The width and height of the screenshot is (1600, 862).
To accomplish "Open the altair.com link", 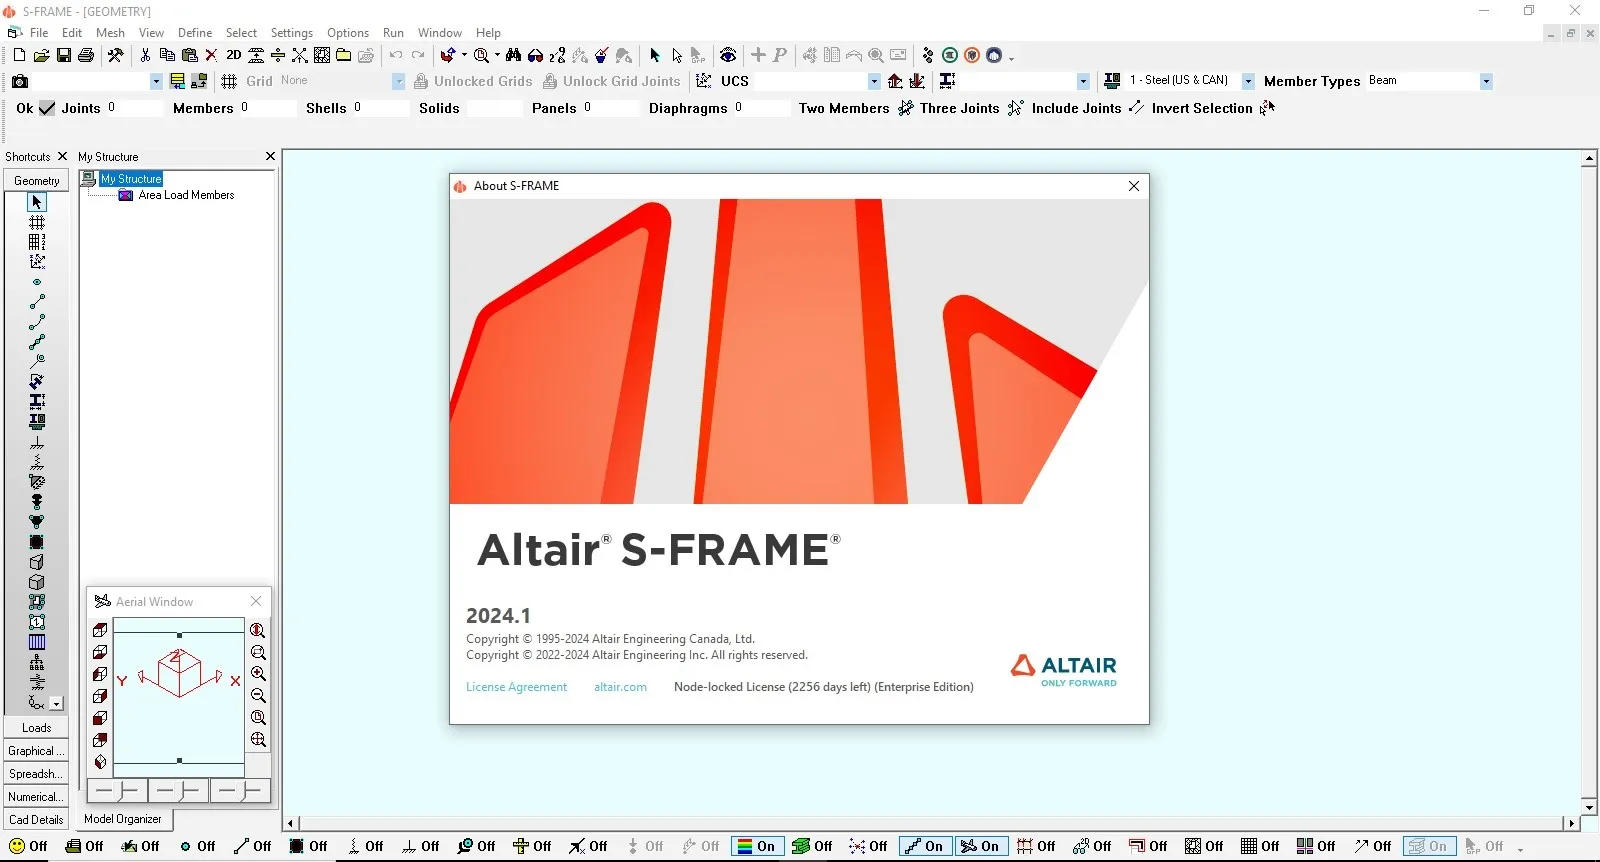I will pyautogui.click(x=620, y=687).
